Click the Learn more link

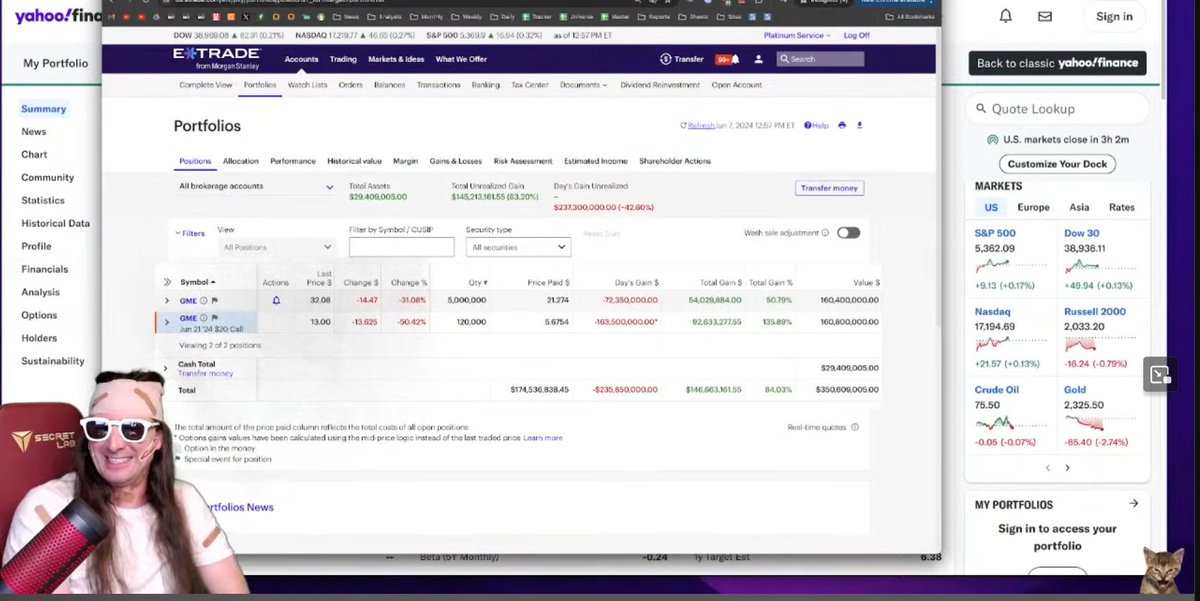pos(543,438)
